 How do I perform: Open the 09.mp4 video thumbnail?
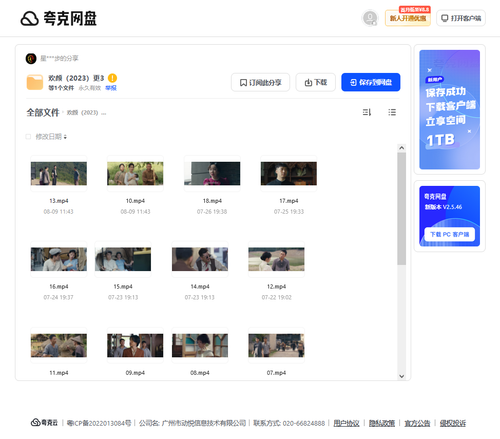click(135, 346)
